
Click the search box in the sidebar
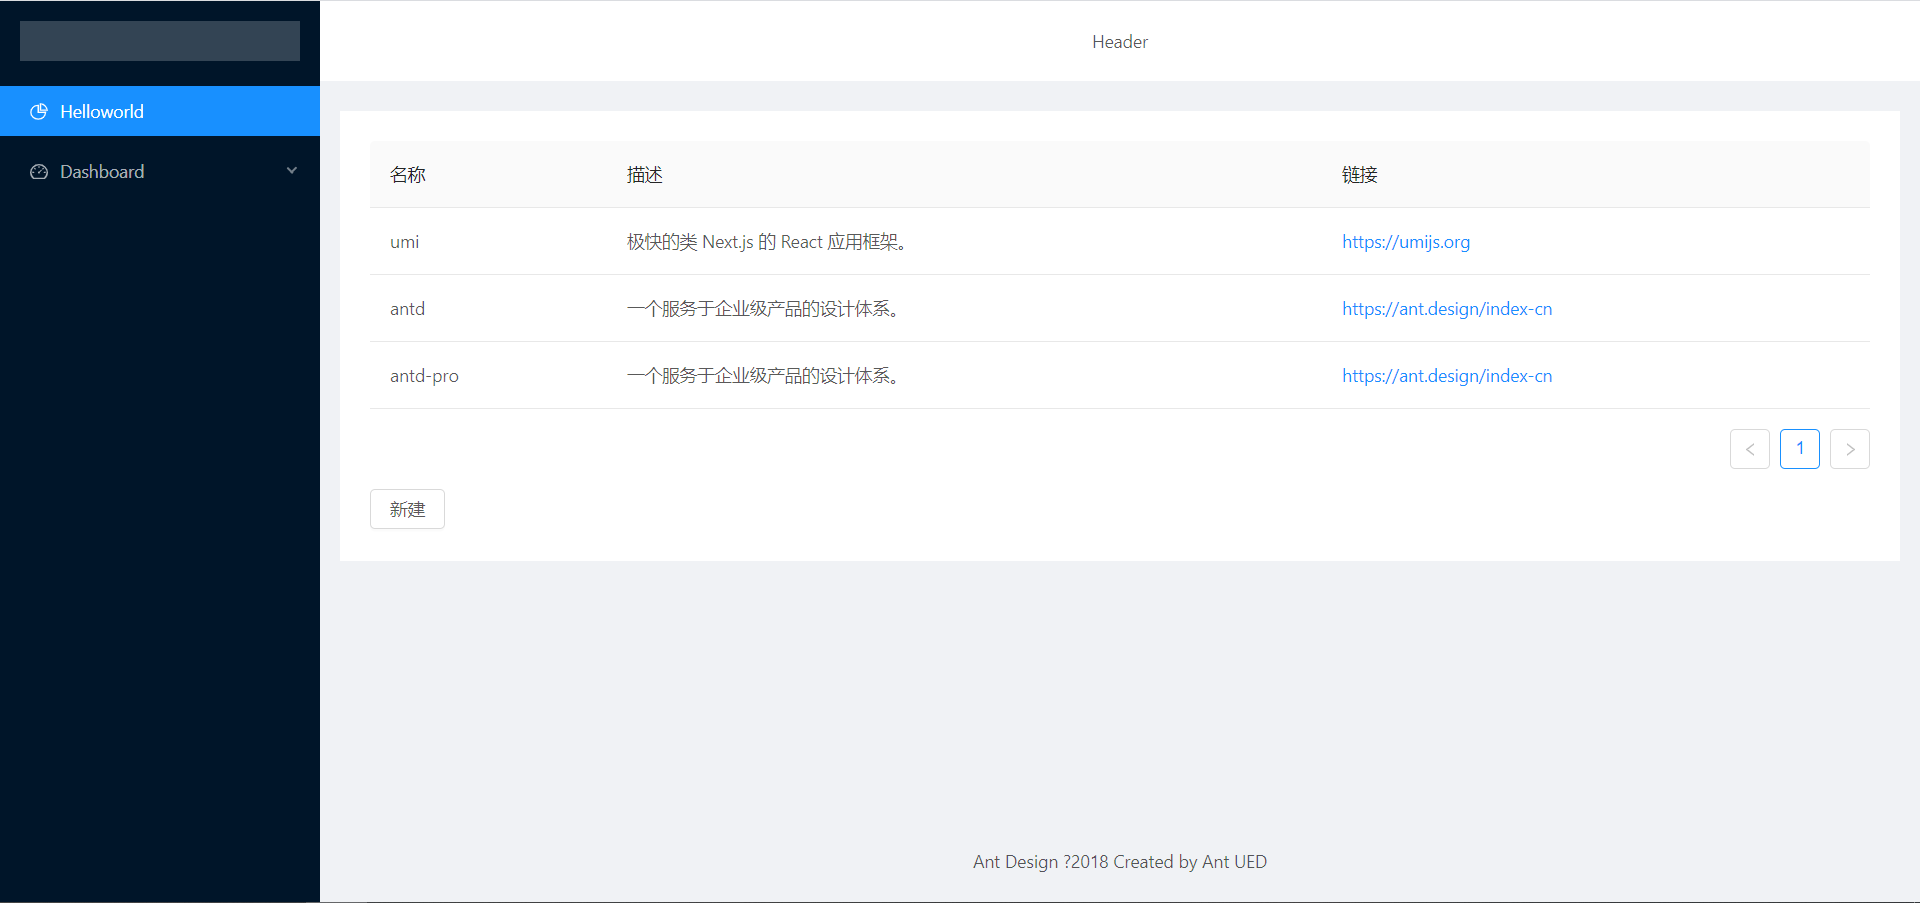(159, 41)
